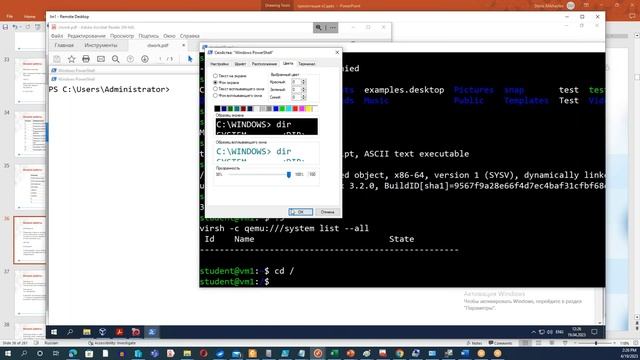This screenshot has width=640, height=360.
Task: Open the host Windows Start button
Action: tap(7, 353)
